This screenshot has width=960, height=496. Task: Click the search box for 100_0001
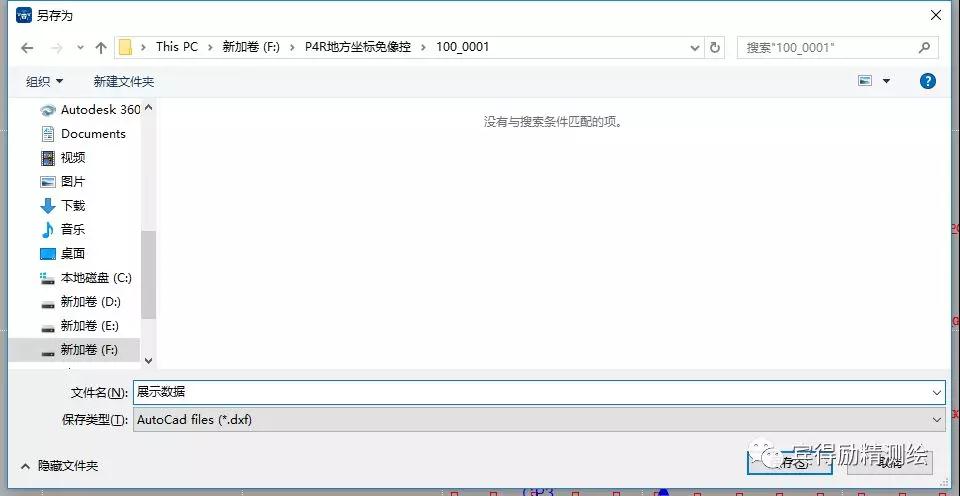830,47
